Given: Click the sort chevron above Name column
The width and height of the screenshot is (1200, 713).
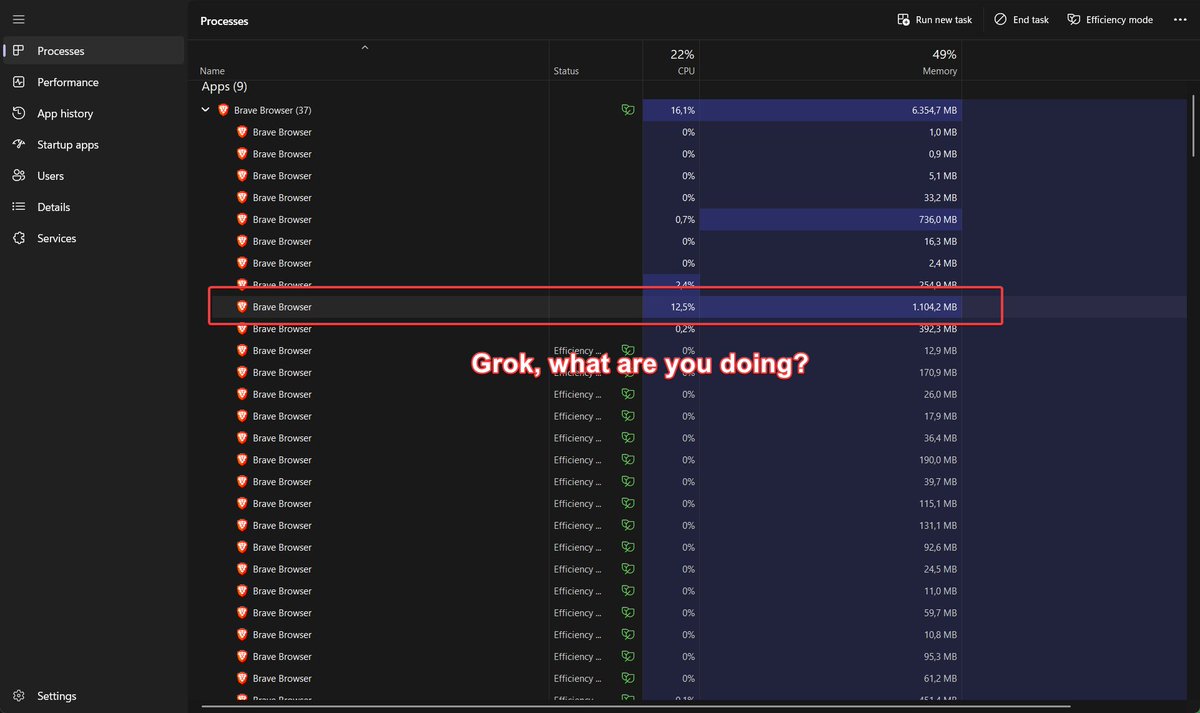Looking at the screenshot, I should 365,47.
